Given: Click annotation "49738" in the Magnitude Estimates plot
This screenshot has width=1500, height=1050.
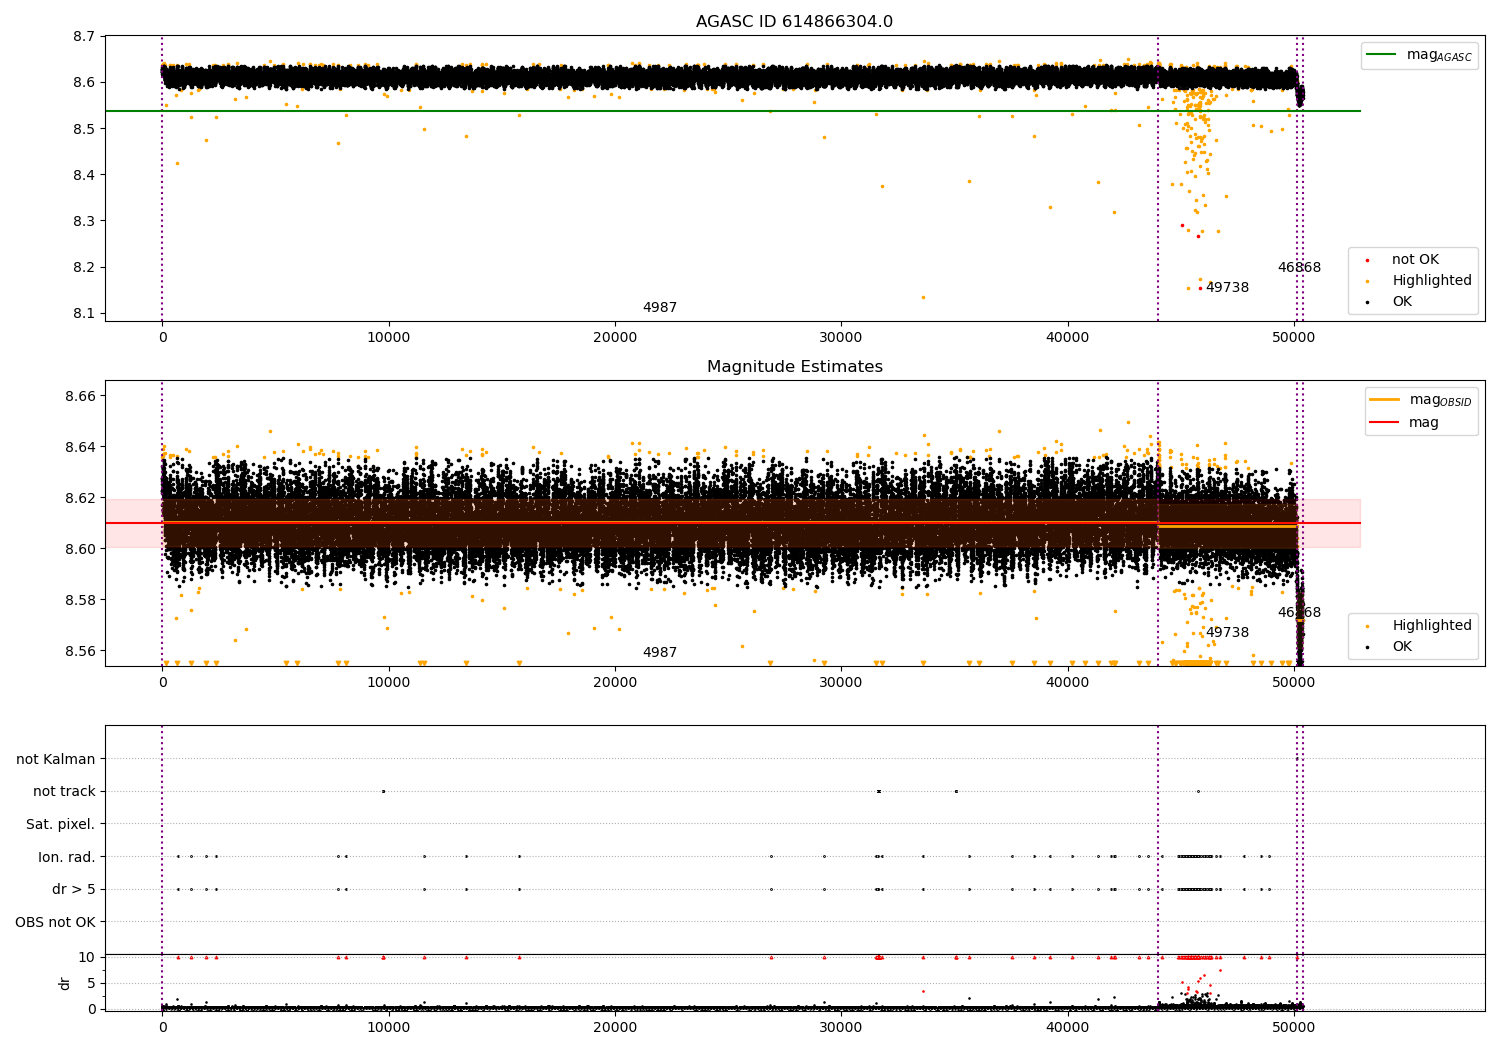Looking at the screenshot, I should (x=1227, y=633).
